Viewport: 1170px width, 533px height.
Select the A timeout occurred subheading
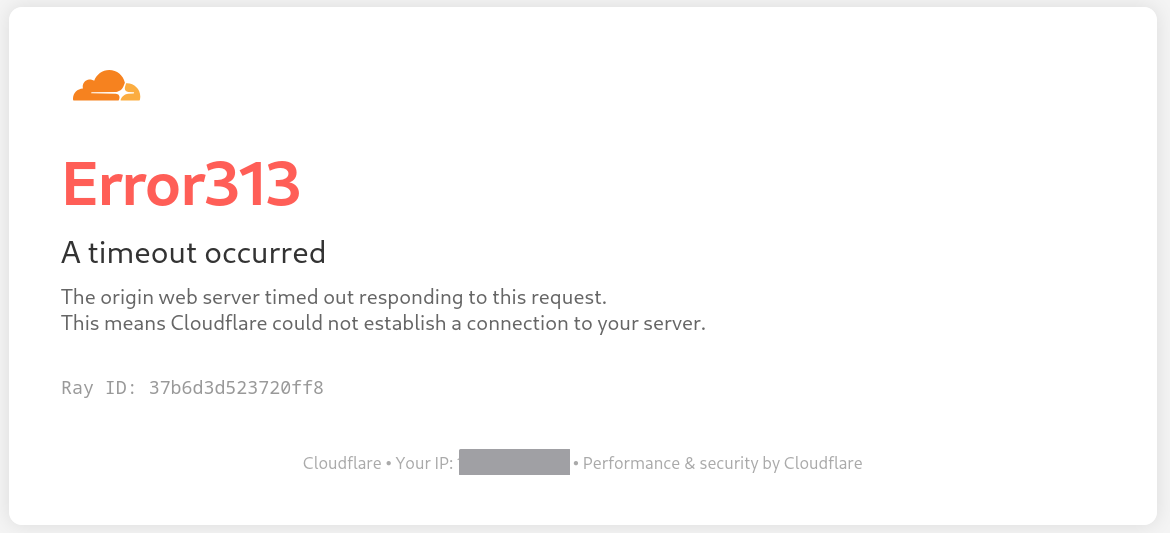tap(193, 253)
